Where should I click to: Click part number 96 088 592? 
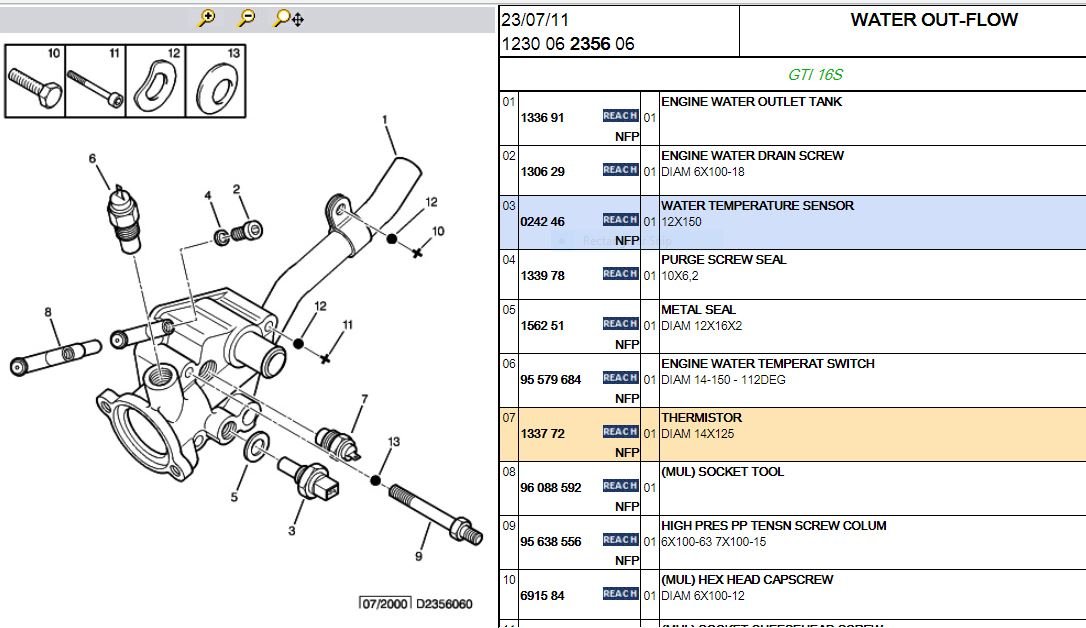(551, 487)
